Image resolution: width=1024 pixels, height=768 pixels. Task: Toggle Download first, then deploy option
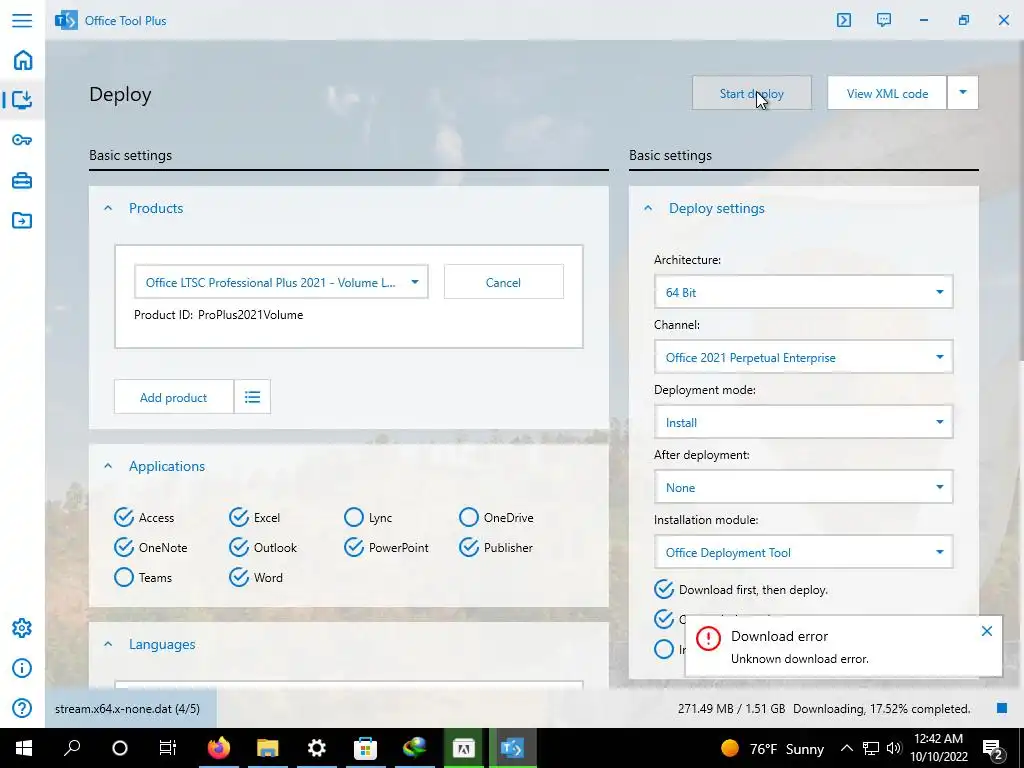741,589
